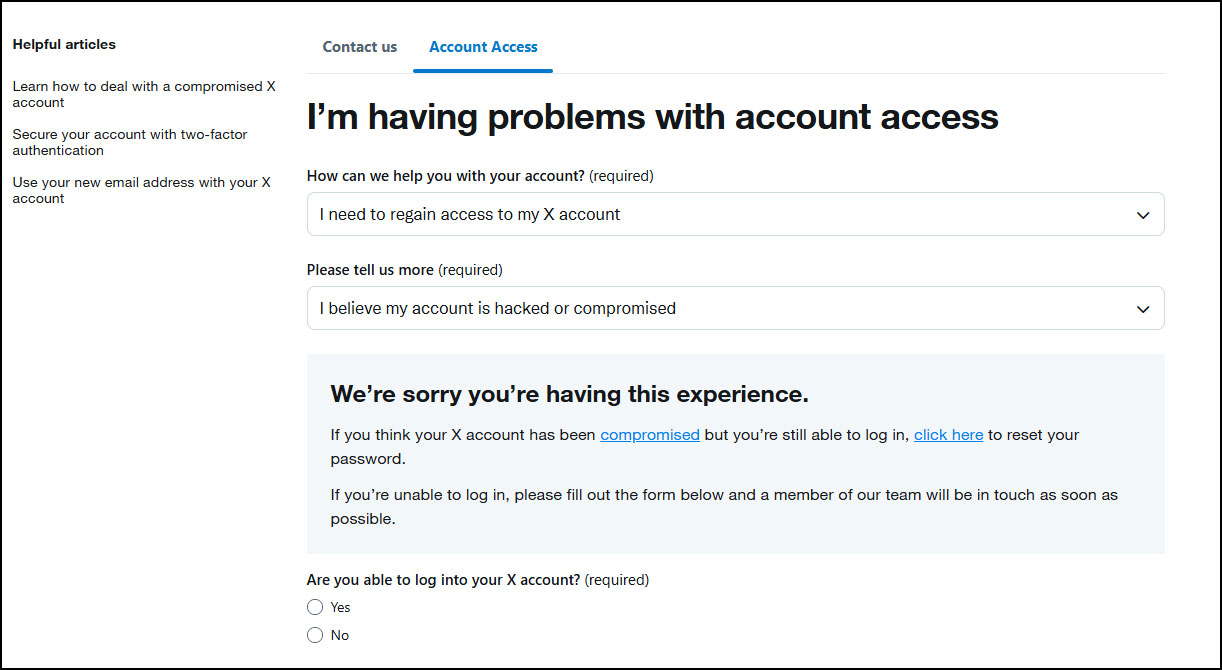Image resolution: width=1222 pixels, height=670 pixels.
Task: Click the 'Yes' label text
Action: coord(341,607)
